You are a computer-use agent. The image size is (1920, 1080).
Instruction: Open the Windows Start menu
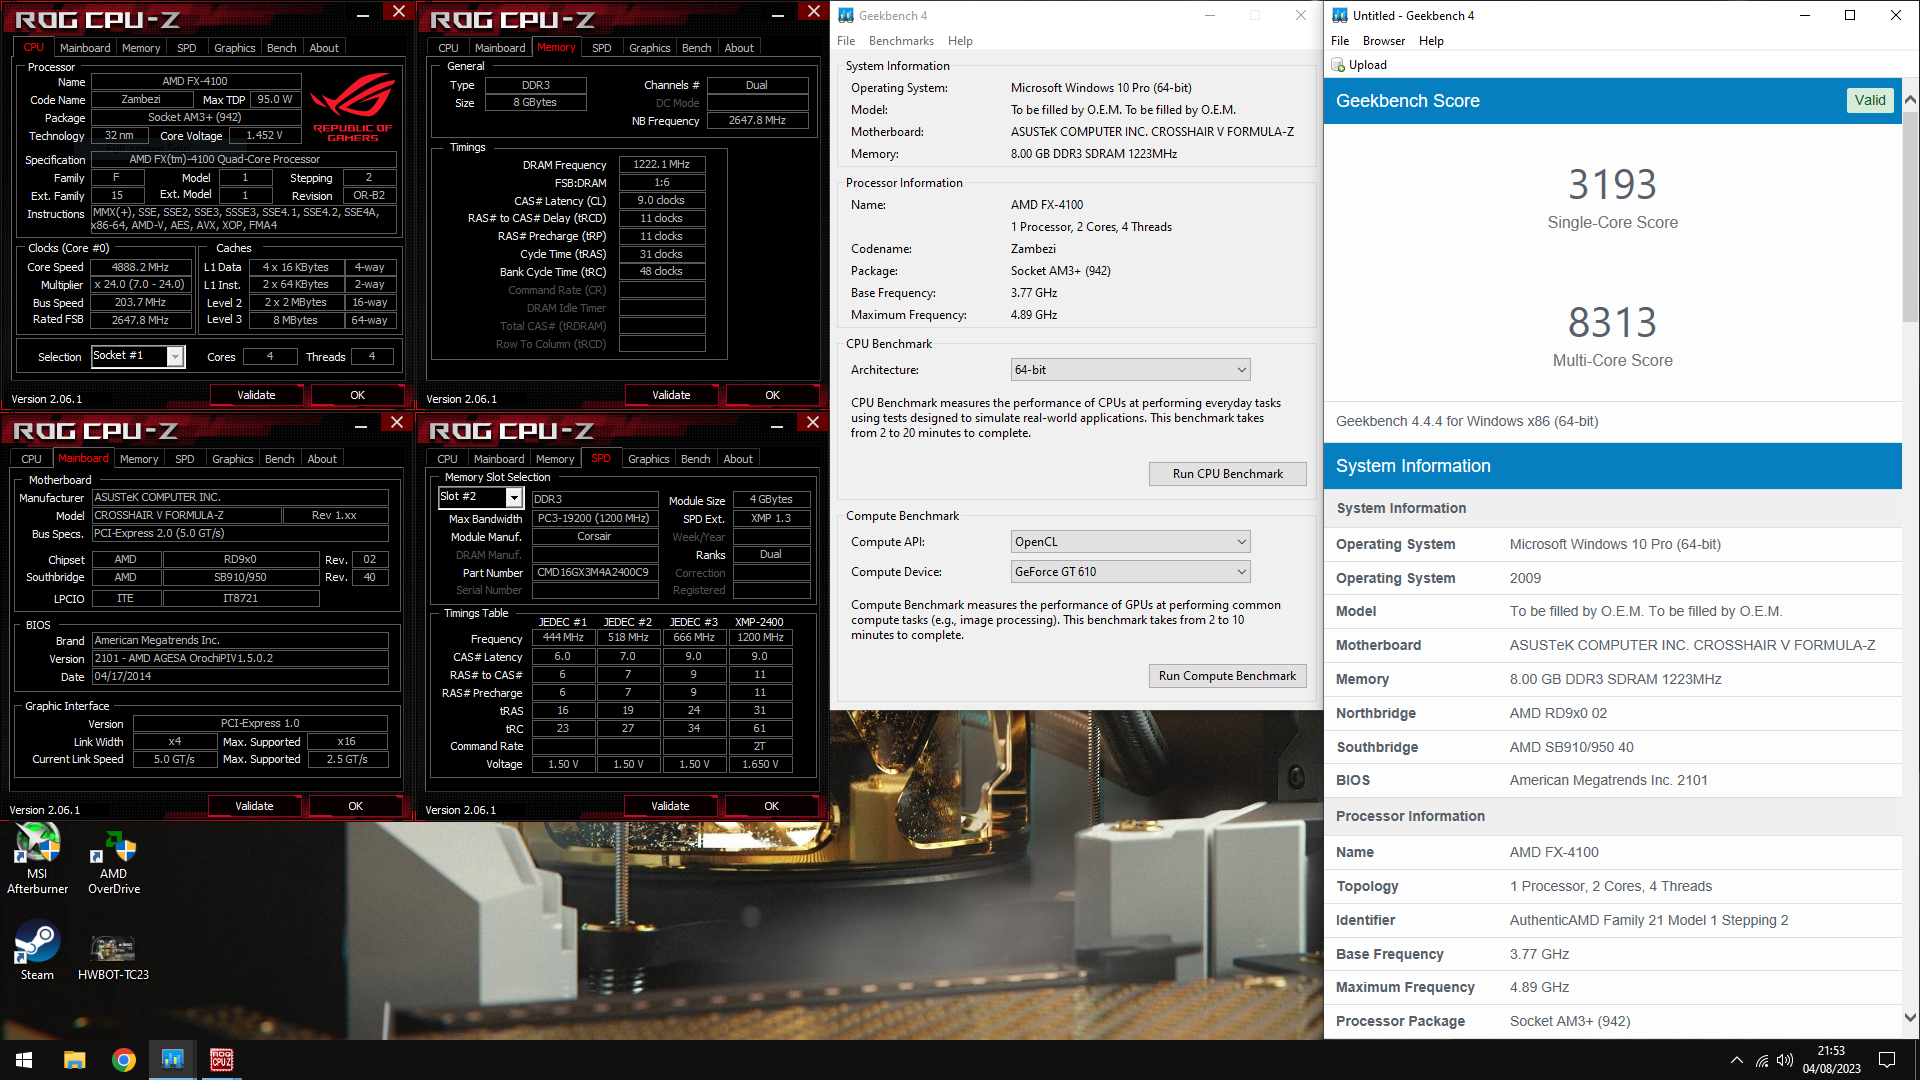point(24,1060)
